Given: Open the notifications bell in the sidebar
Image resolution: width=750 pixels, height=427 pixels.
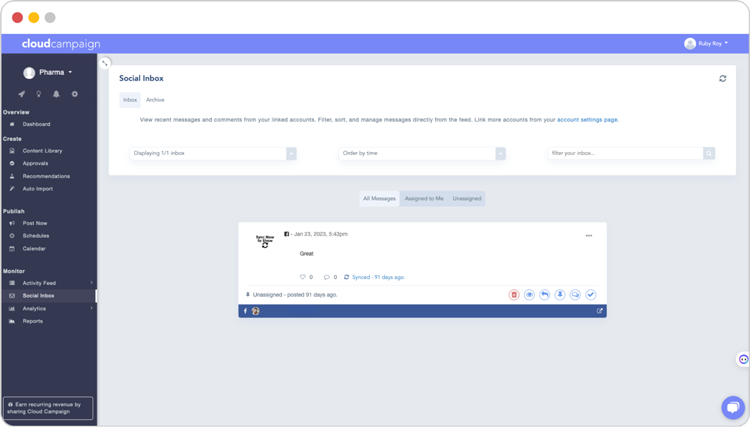Looking at the screenshot, I should pos(56,94).
